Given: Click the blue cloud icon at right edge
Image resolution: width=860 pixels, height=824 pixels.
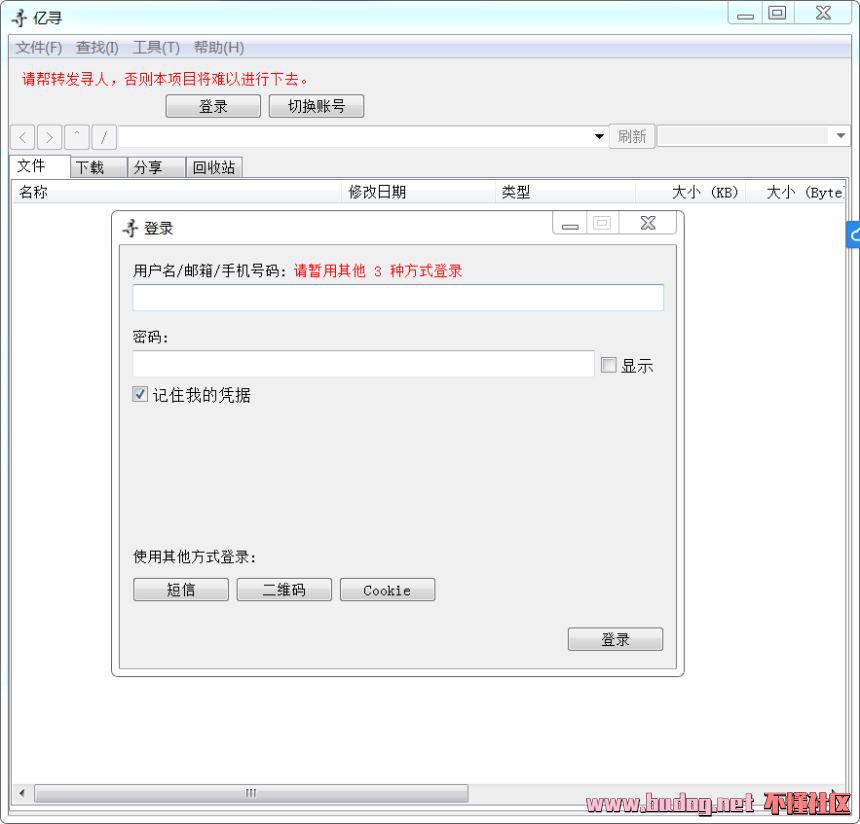Looking at the screenshot, I should click(853, 235).
